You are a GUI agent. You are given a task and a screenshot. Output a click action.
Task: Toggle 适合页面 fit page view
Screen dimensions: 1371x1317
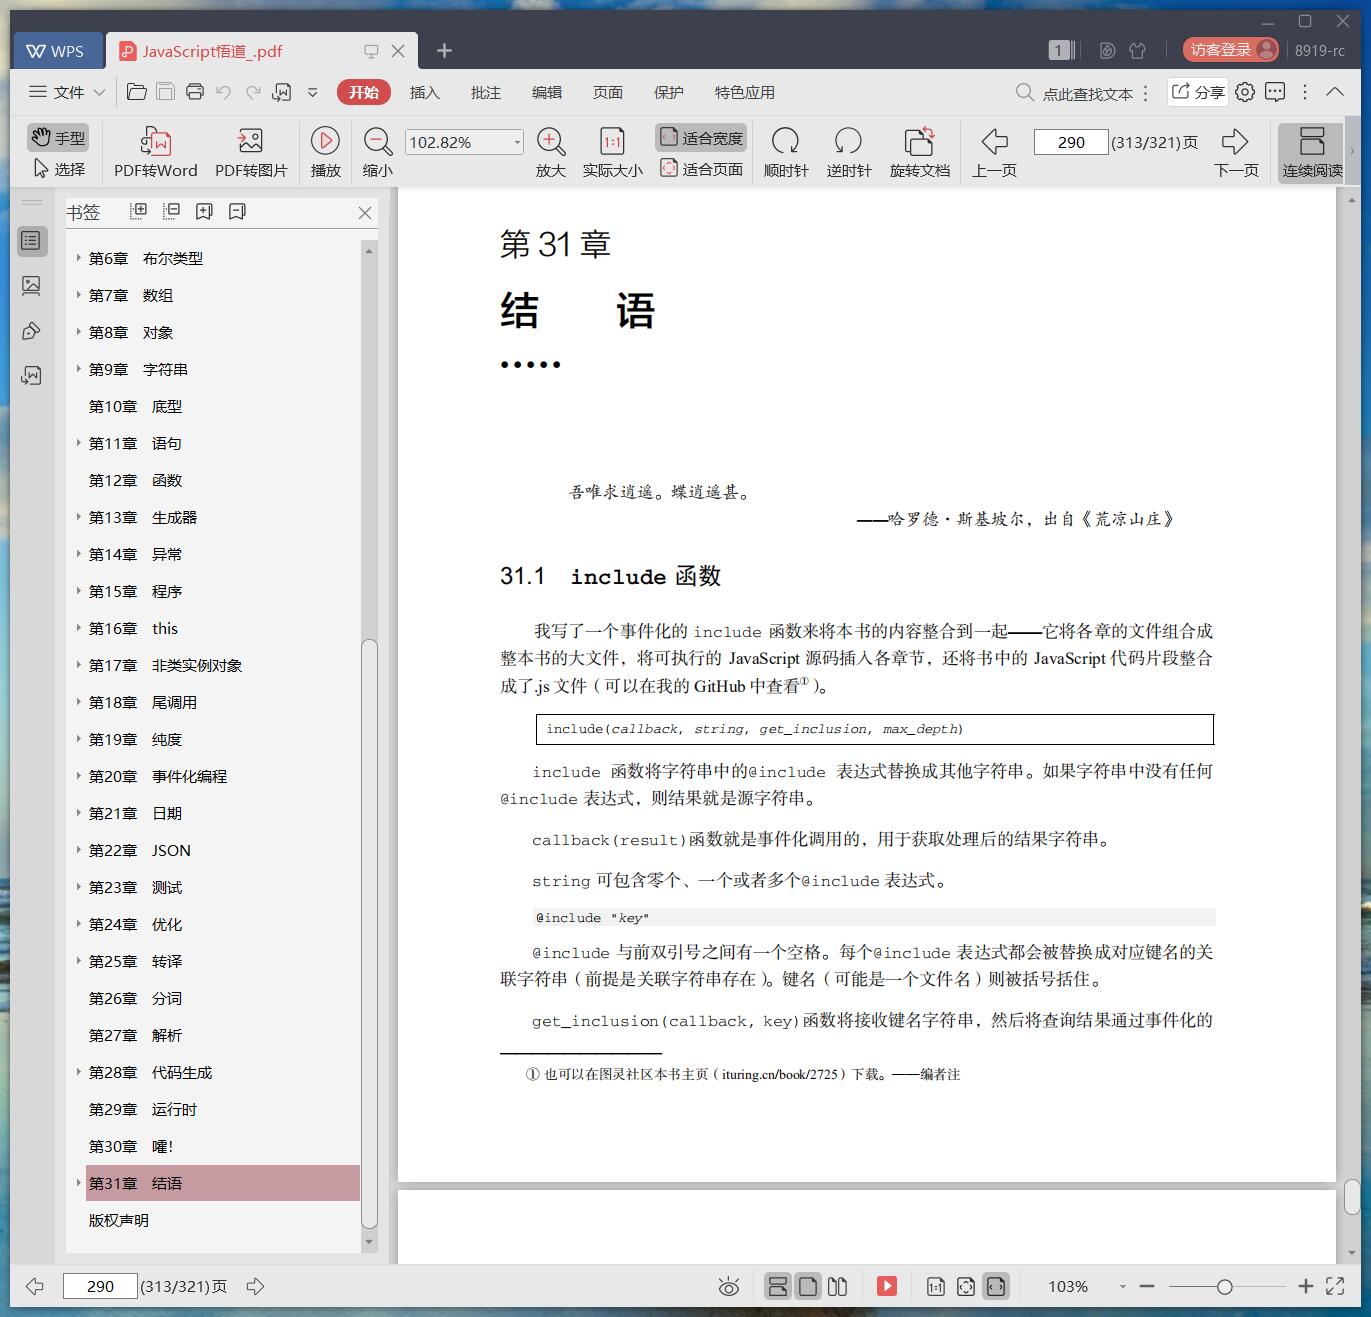(701, 169)
